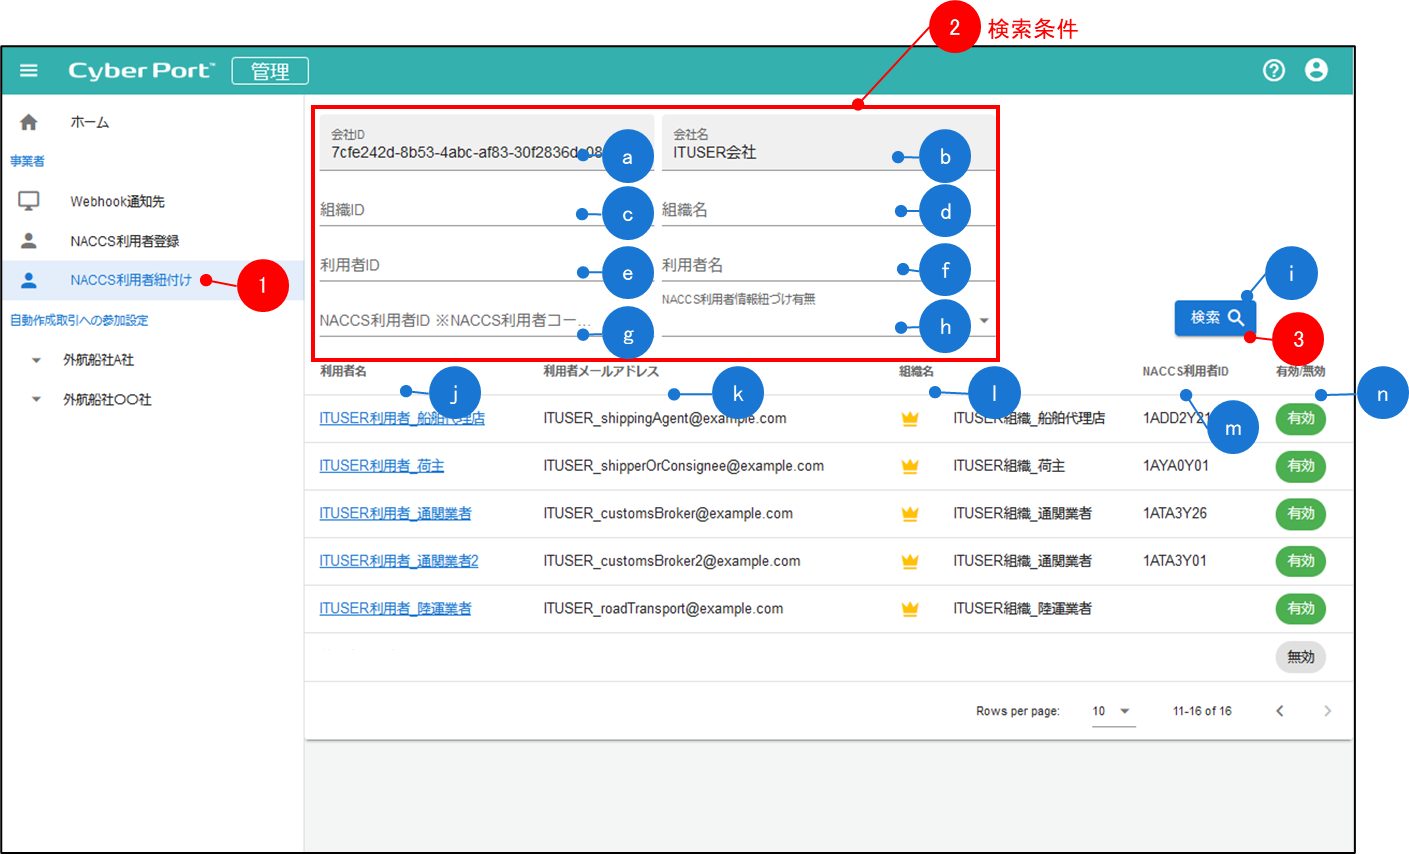Go to next page arrow

tap(1327, 711)
